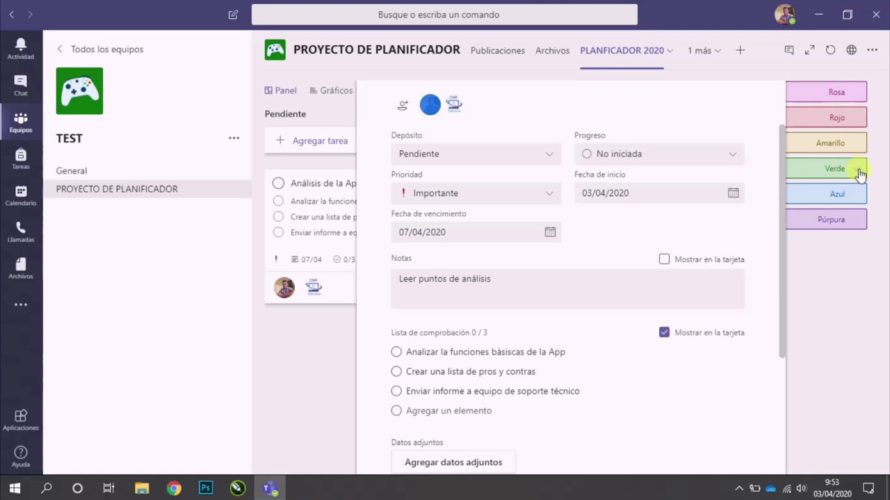Expand the PLANIFICADOR 2020 tab chevron

[x=670, y=51]
